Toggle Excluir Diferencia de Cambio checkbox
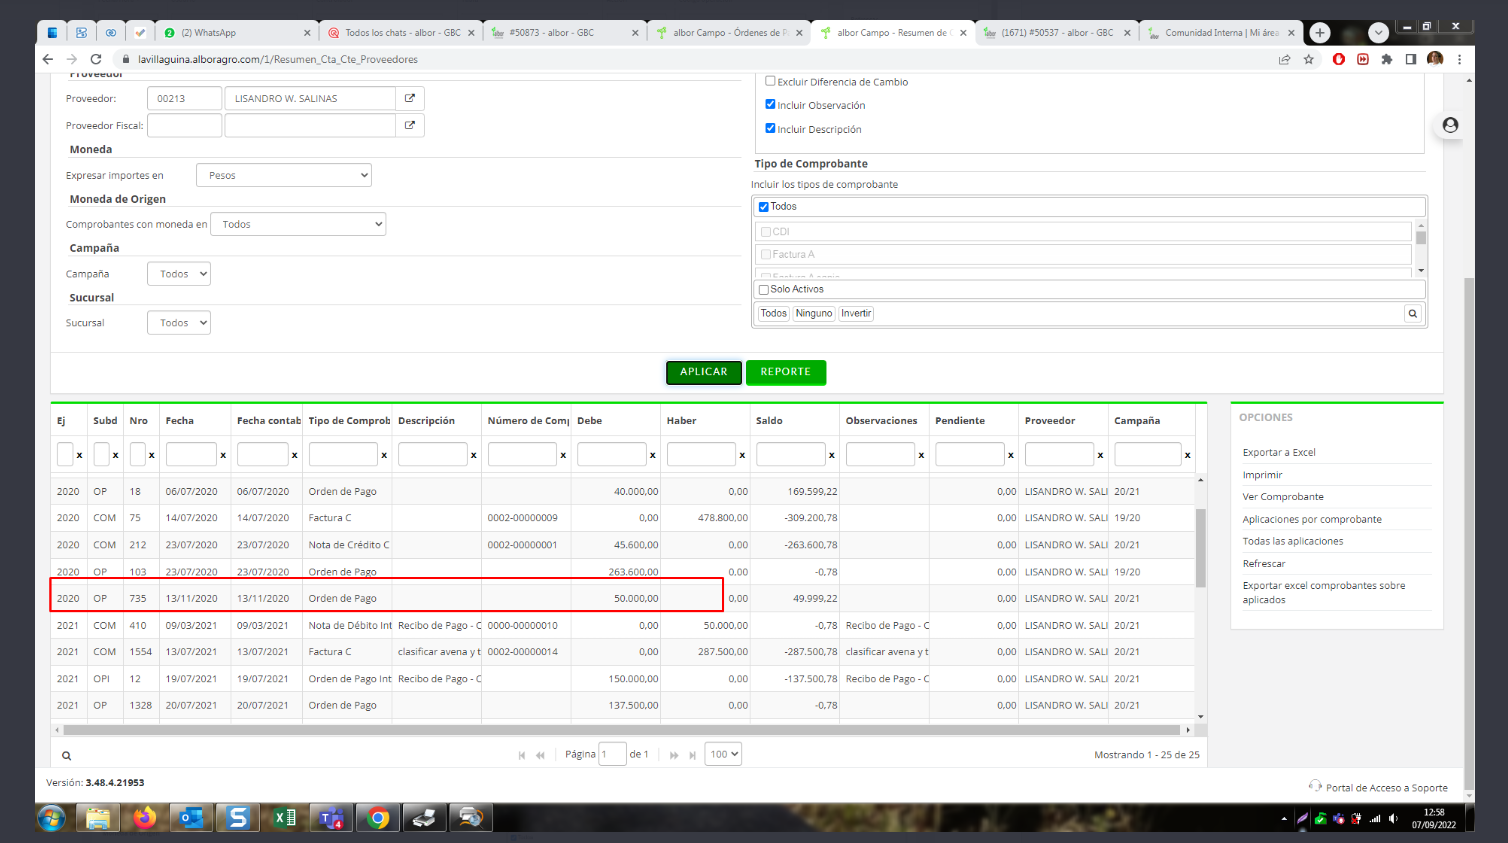This screenshot has height=843, width=1508. [x=770, y=81]
